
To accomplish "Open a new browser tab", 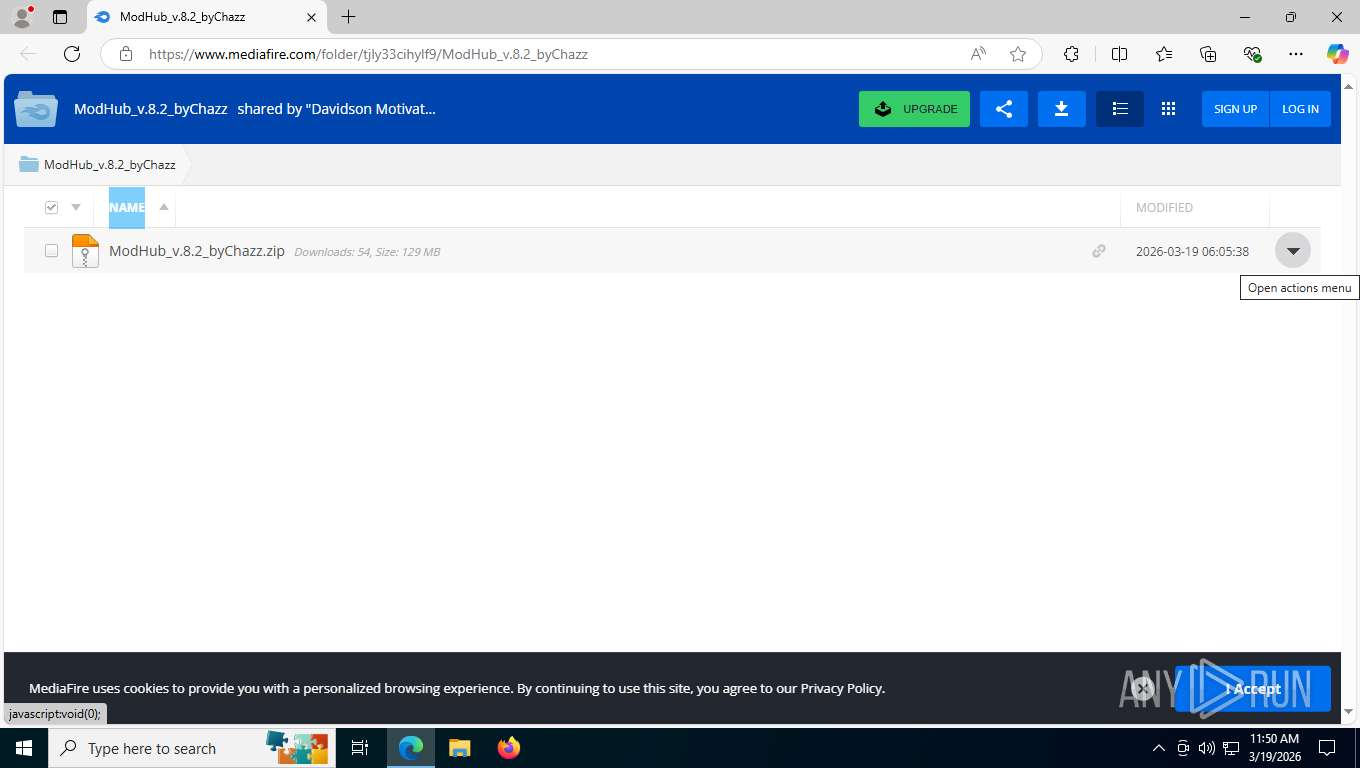I will pyautogui.click(x=348, y=17).
